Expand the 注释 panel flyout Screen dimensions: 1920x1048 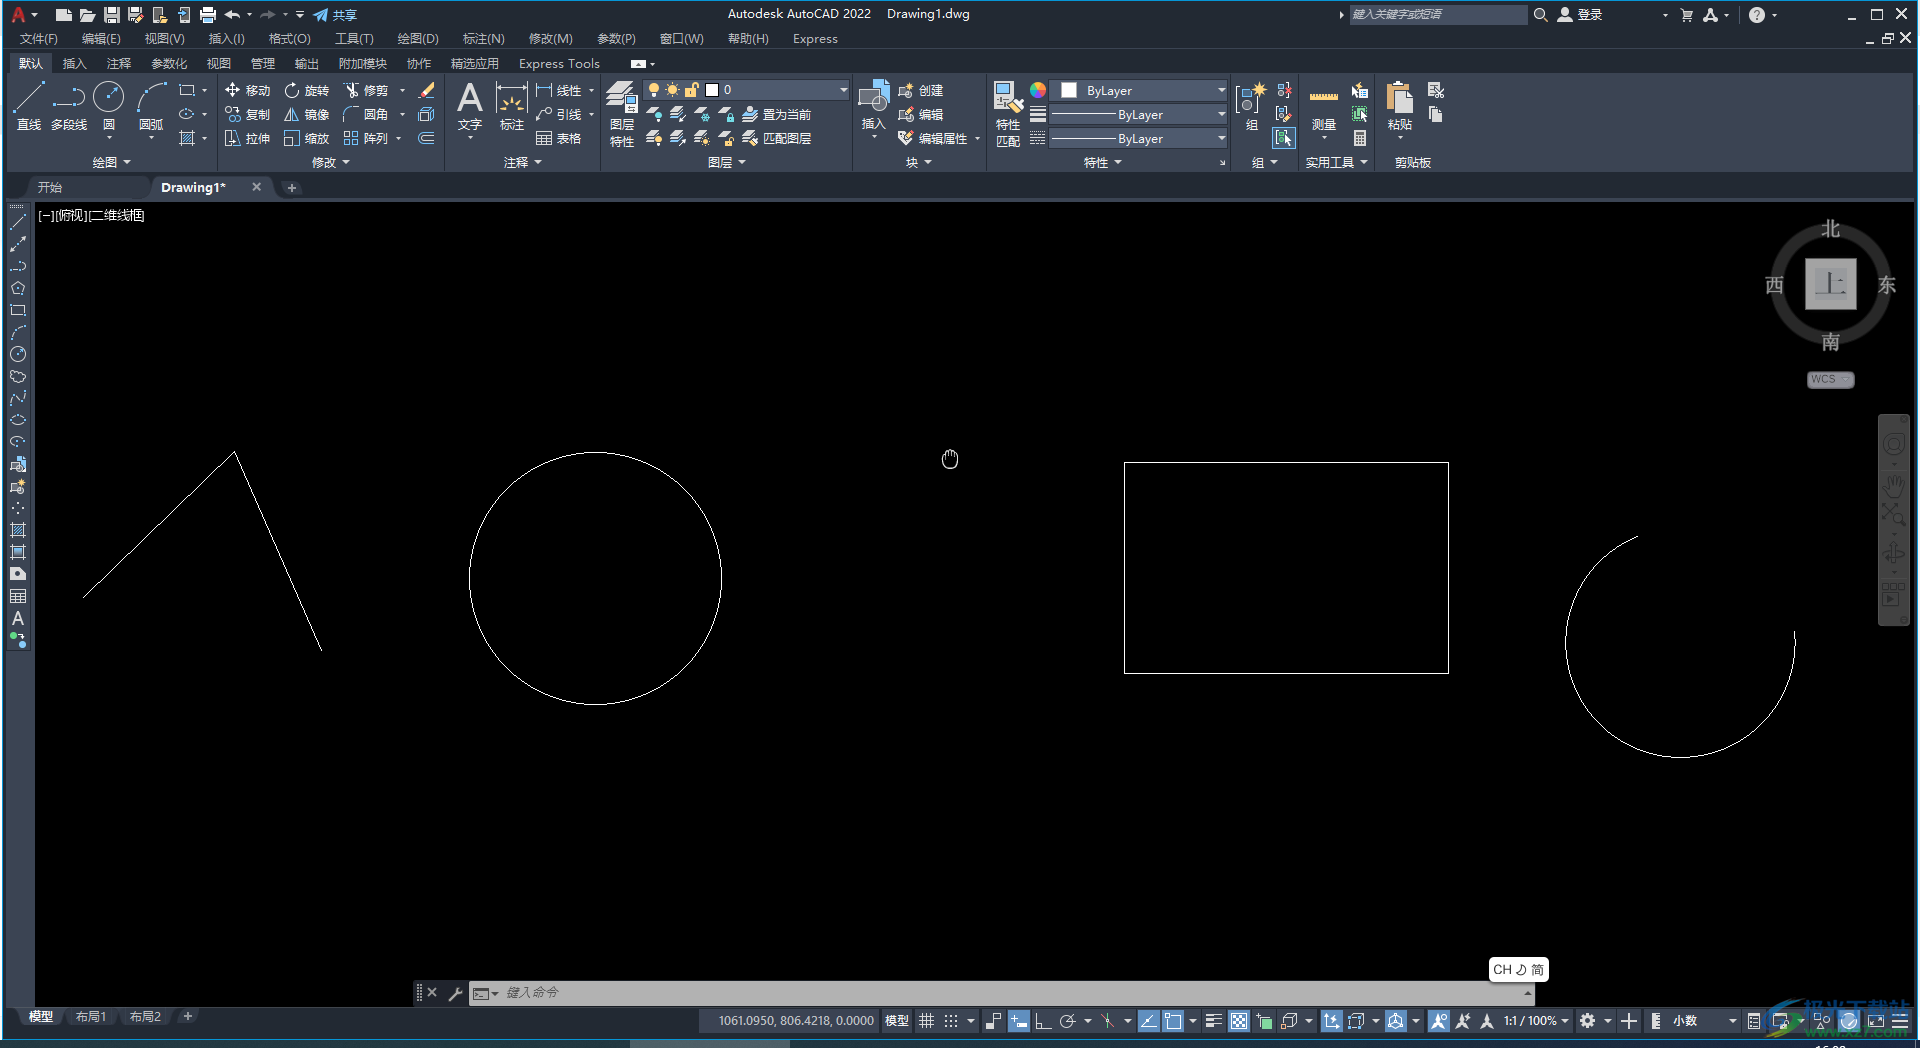(522, 162)
